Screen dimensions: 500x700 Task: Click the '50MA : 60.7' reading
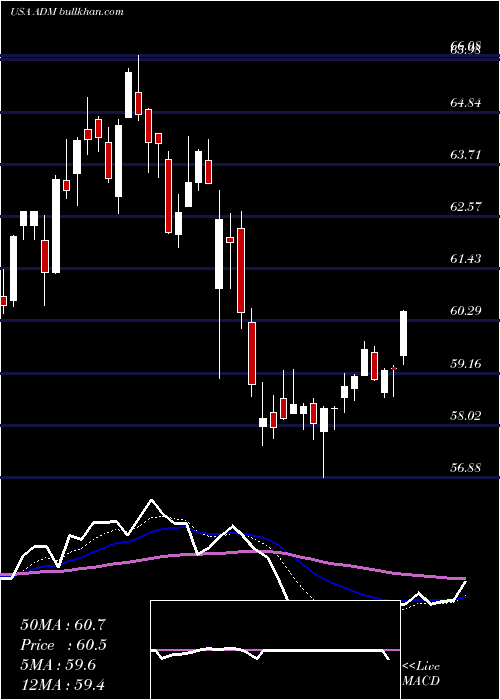(63, 625)
